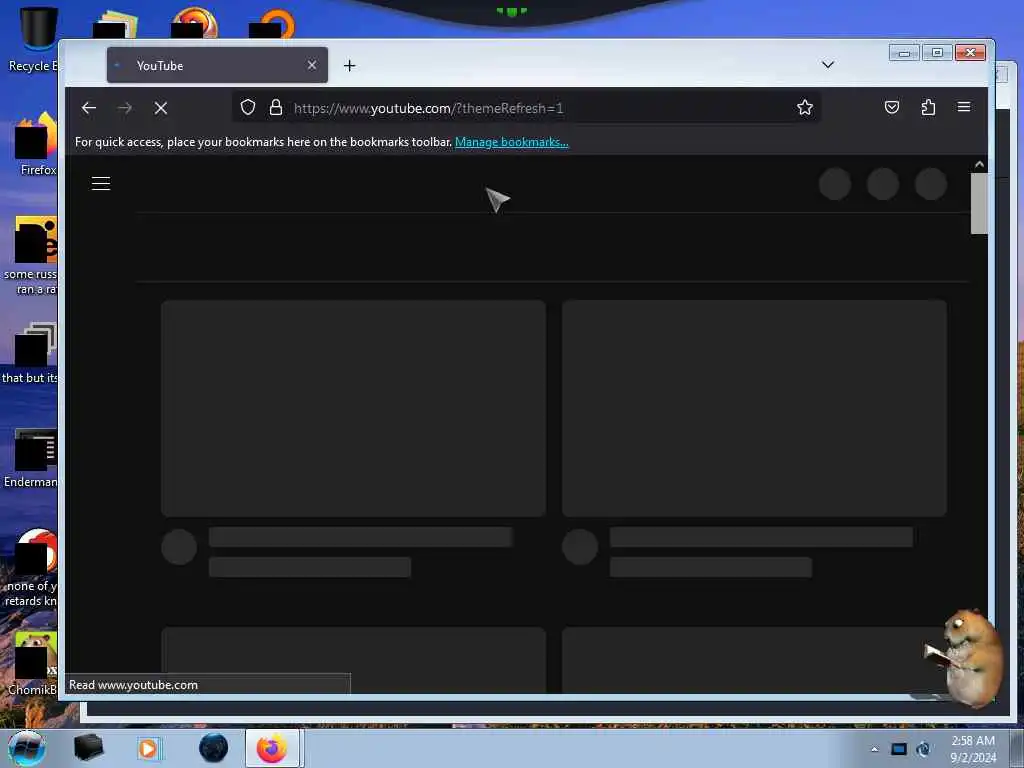Image resolution: width=1024 pixels, height=768 pixels.
Task: Open YouTube guide hamburger menu
Action: pyautogui.click(x=101, y=184)
